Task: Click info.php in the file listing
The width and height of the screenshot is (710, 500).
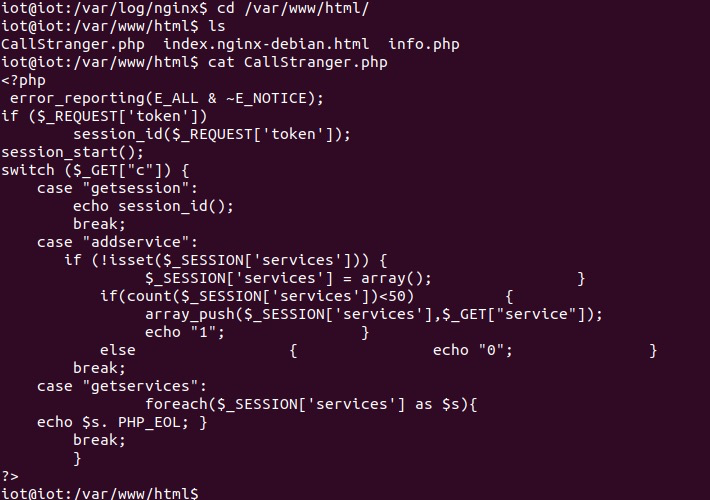Action: 424,44
